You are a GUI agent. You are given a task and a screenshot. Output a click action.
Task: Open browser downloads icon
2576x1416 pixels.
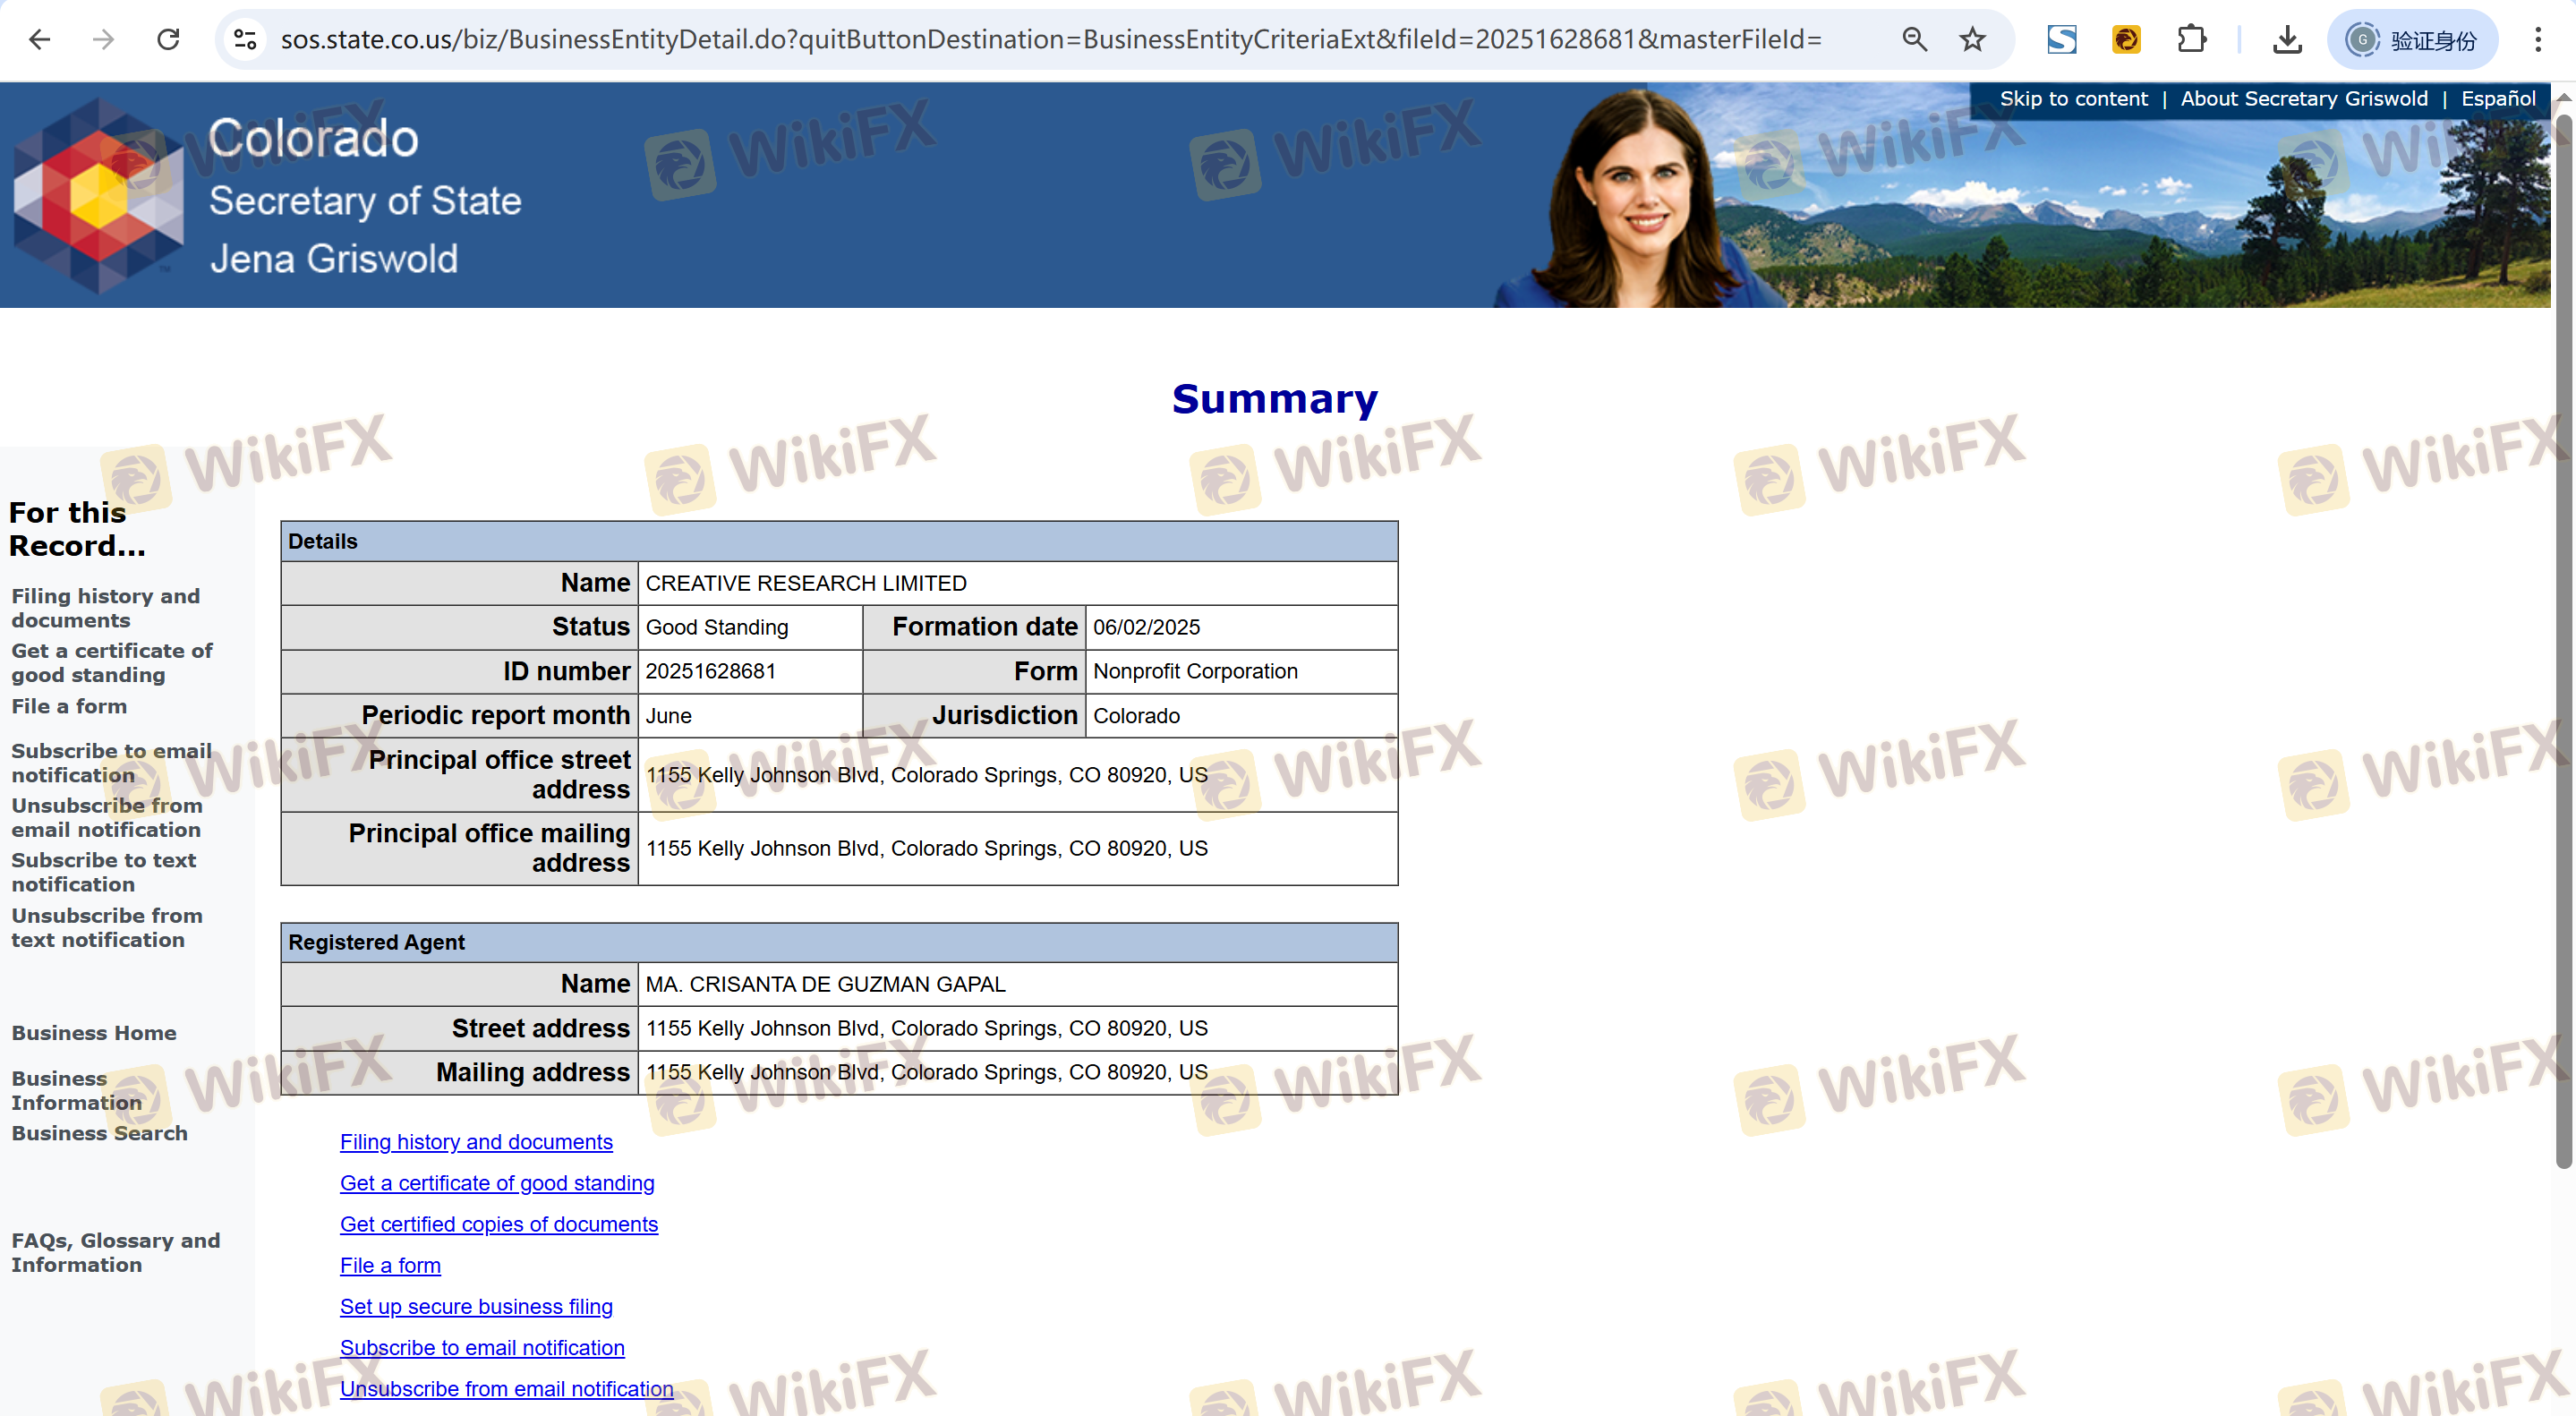click(x=2287, y=40)
